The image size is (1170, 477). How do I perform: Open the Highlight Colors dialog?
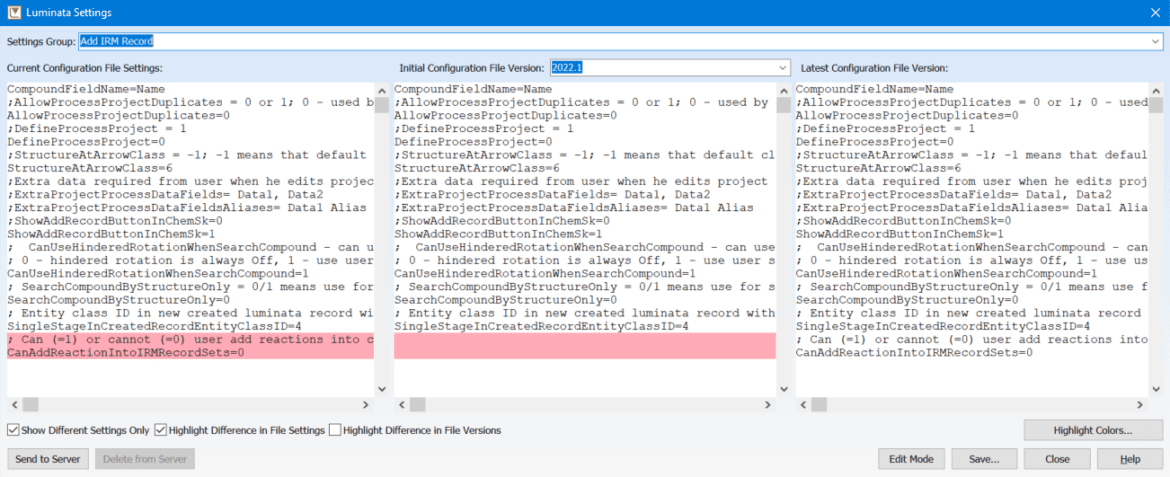1093,430
